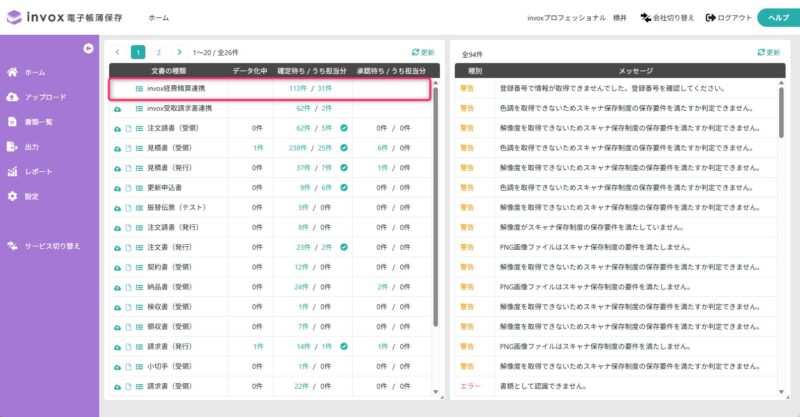This screenshot has height=417, width=800.
Task: Click list icon for 請求書(受領)
Action: tap(139, 387)
